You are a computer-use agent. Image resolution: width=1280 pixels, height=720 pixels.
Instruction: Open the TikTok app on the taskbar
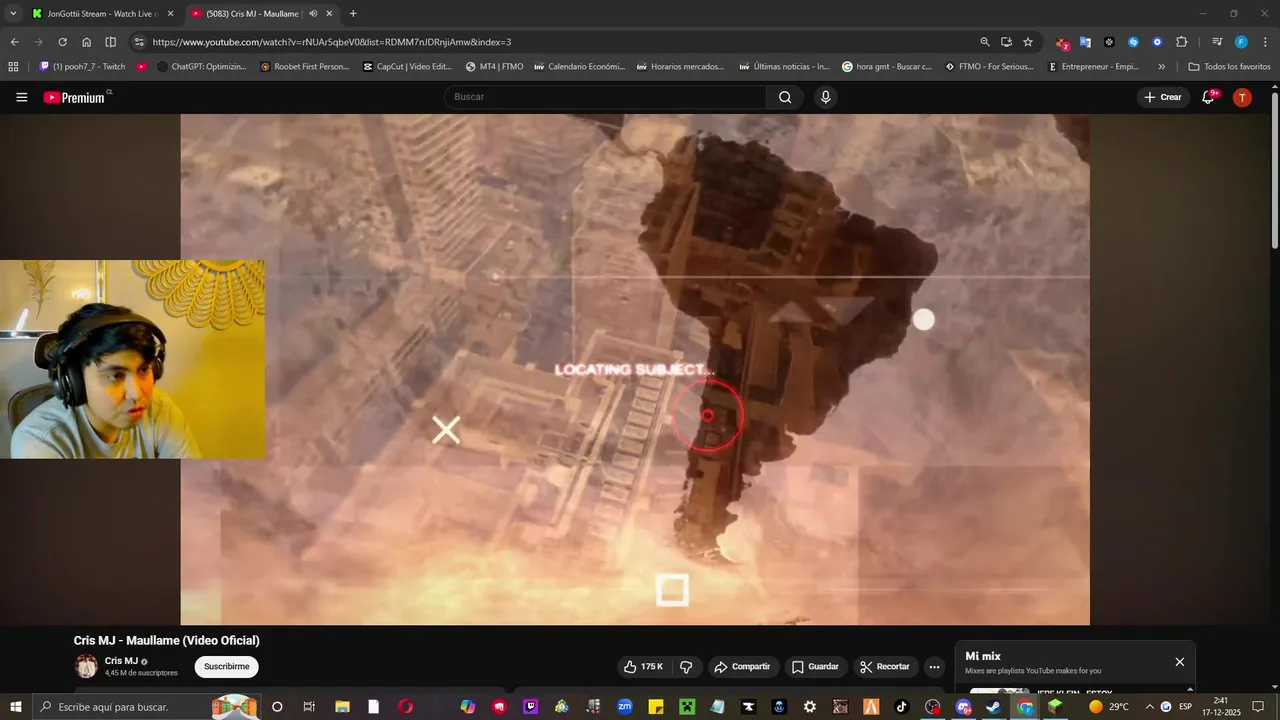tap(901, 707)
